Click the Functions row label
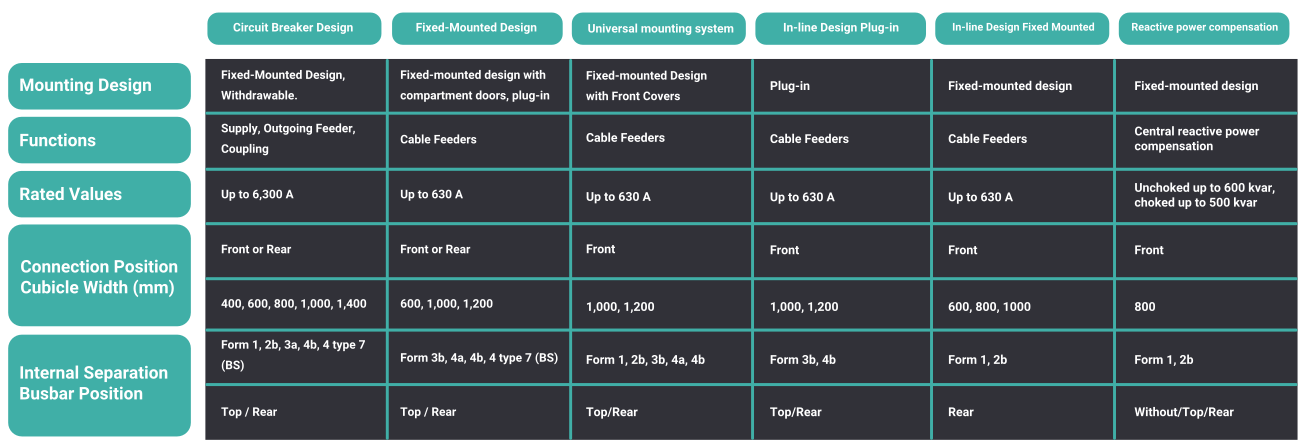 click(99, 140)
